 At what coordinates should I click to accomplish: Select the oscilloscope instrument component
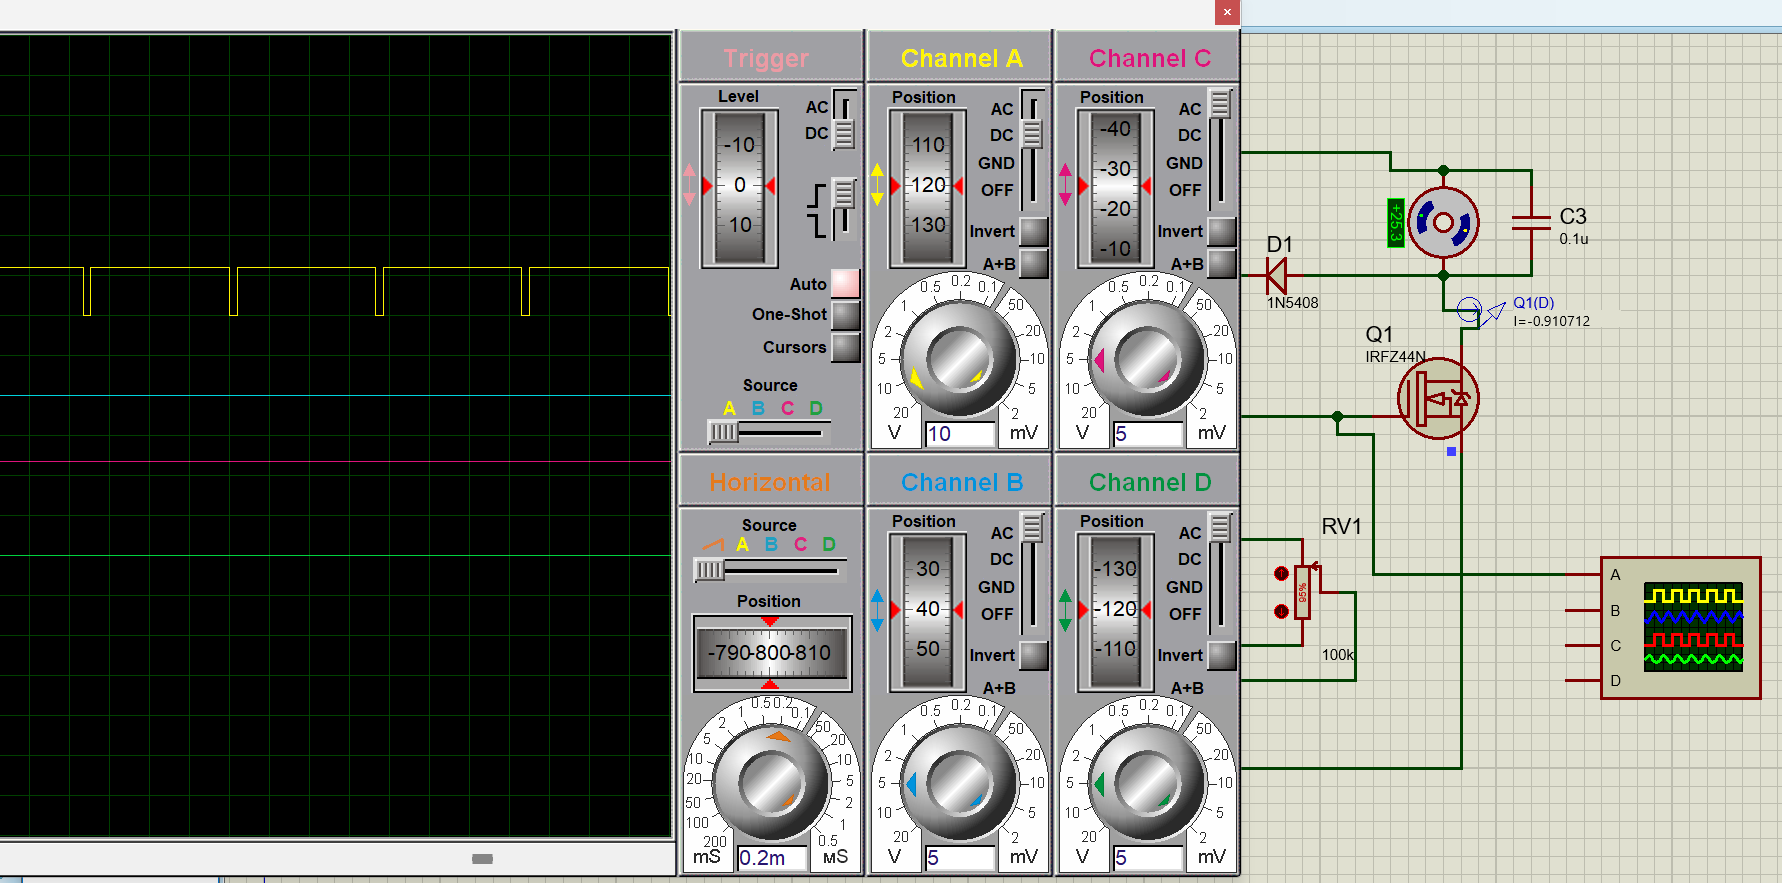click(1680, 628)
